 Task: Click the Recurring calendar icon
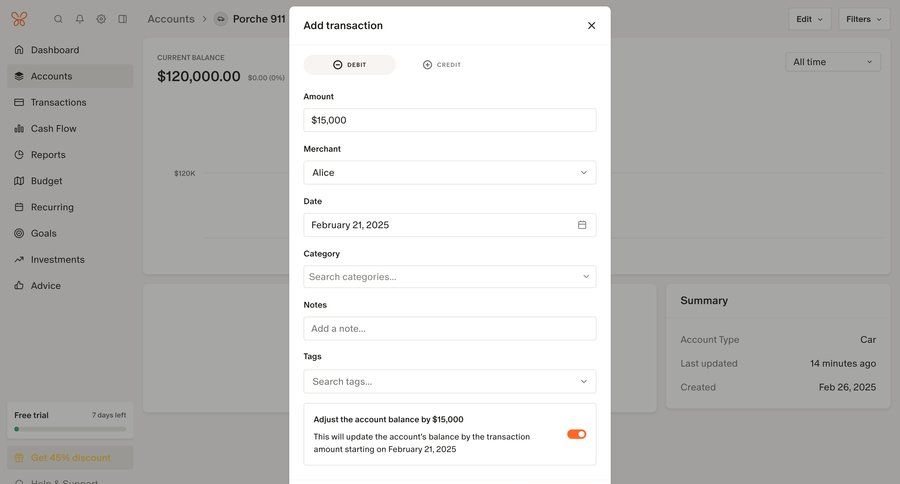(19, 207)
